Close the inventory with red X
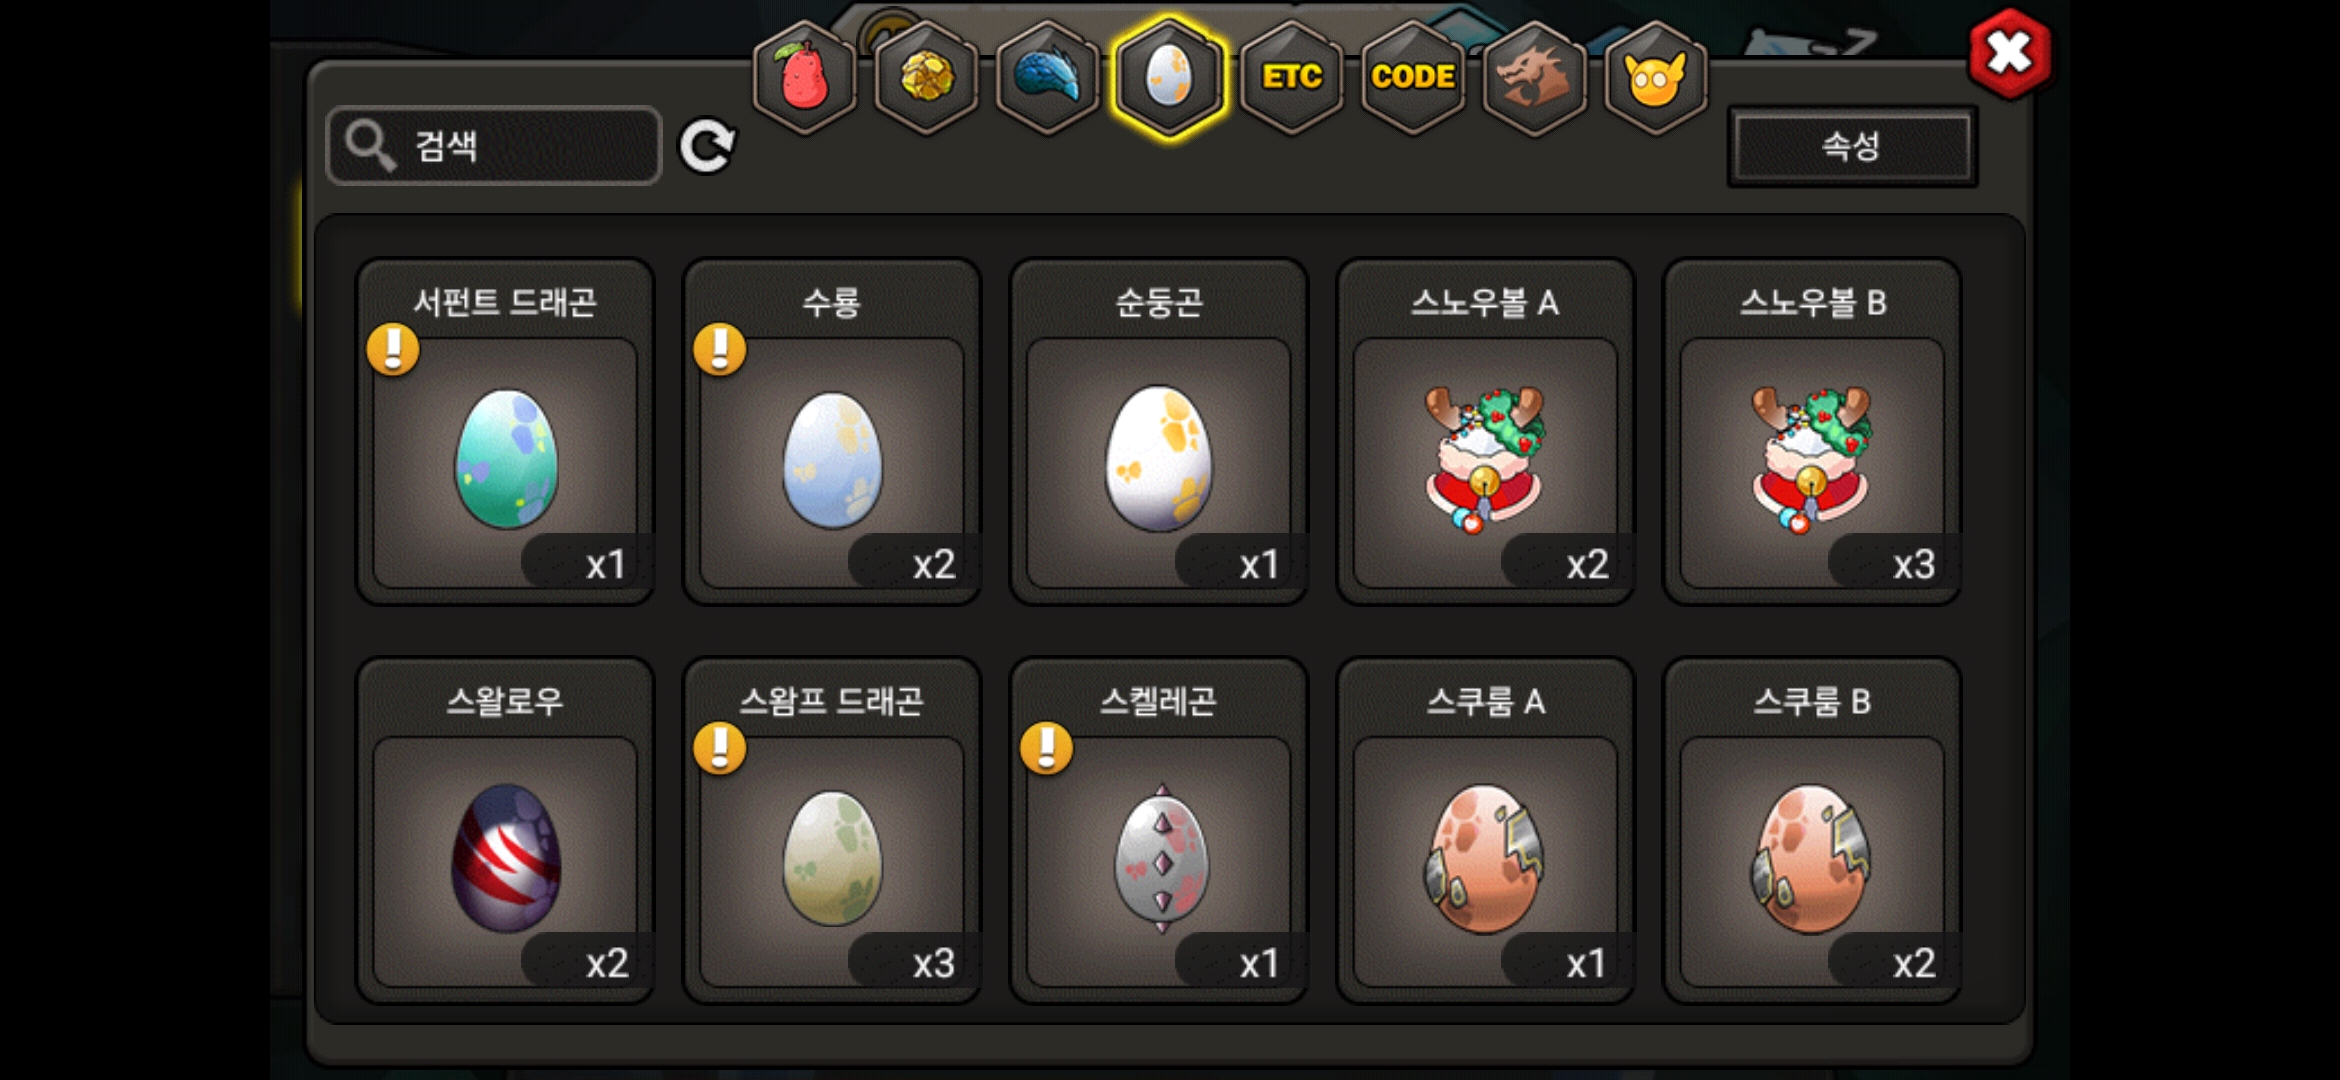2340x1080 pixels. (2009, 53)
